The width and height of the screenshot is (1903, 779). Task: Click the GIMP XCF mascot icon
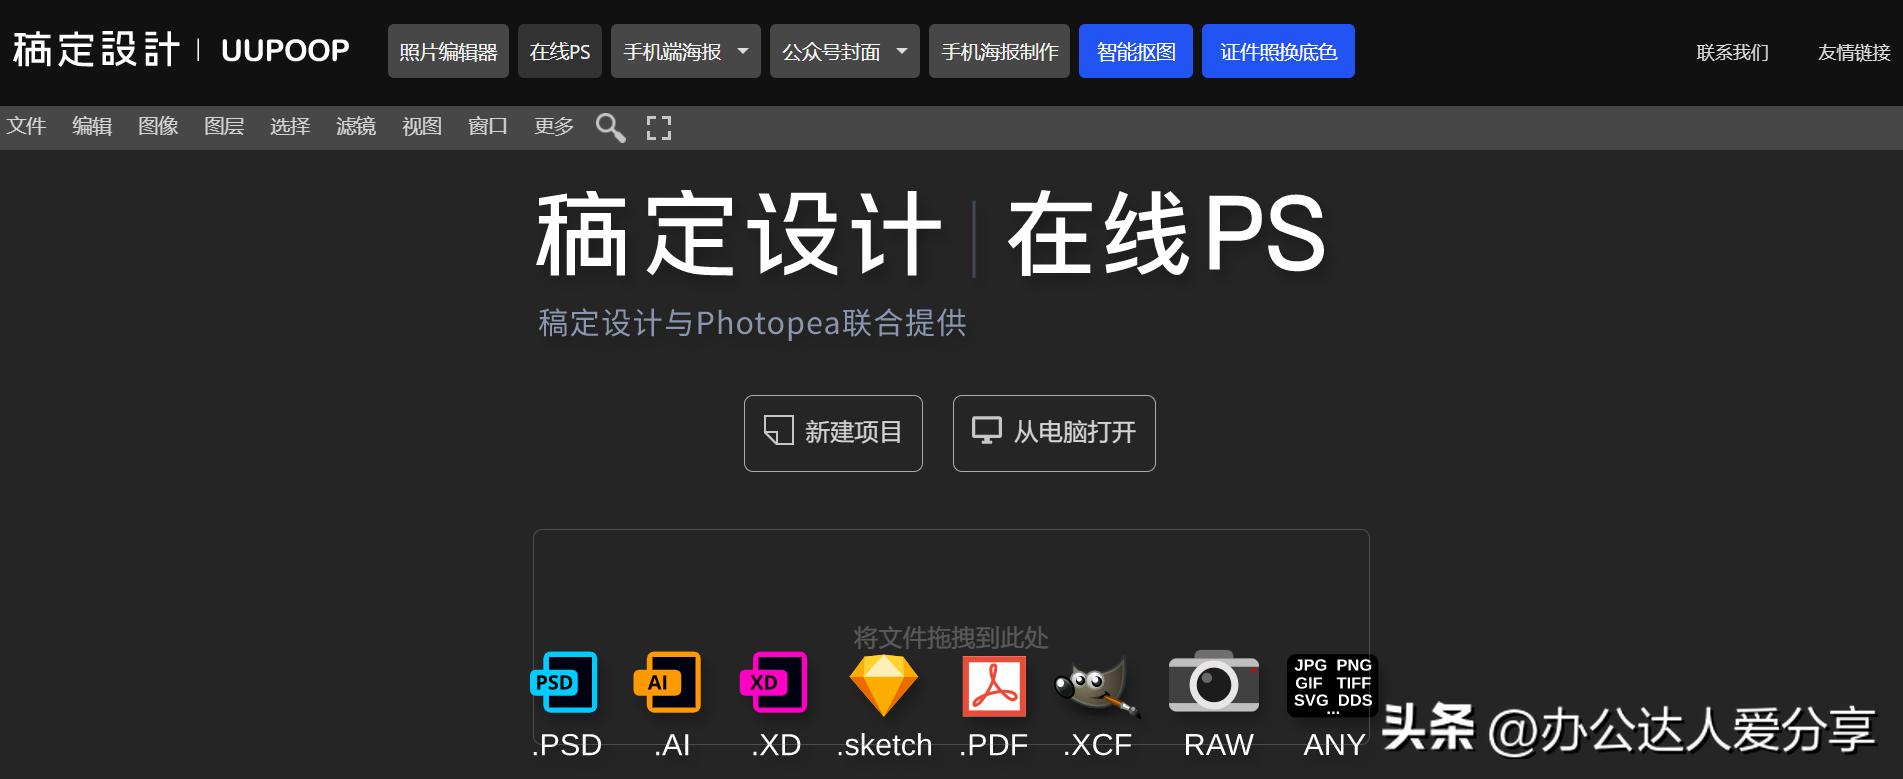point(1097,686)
